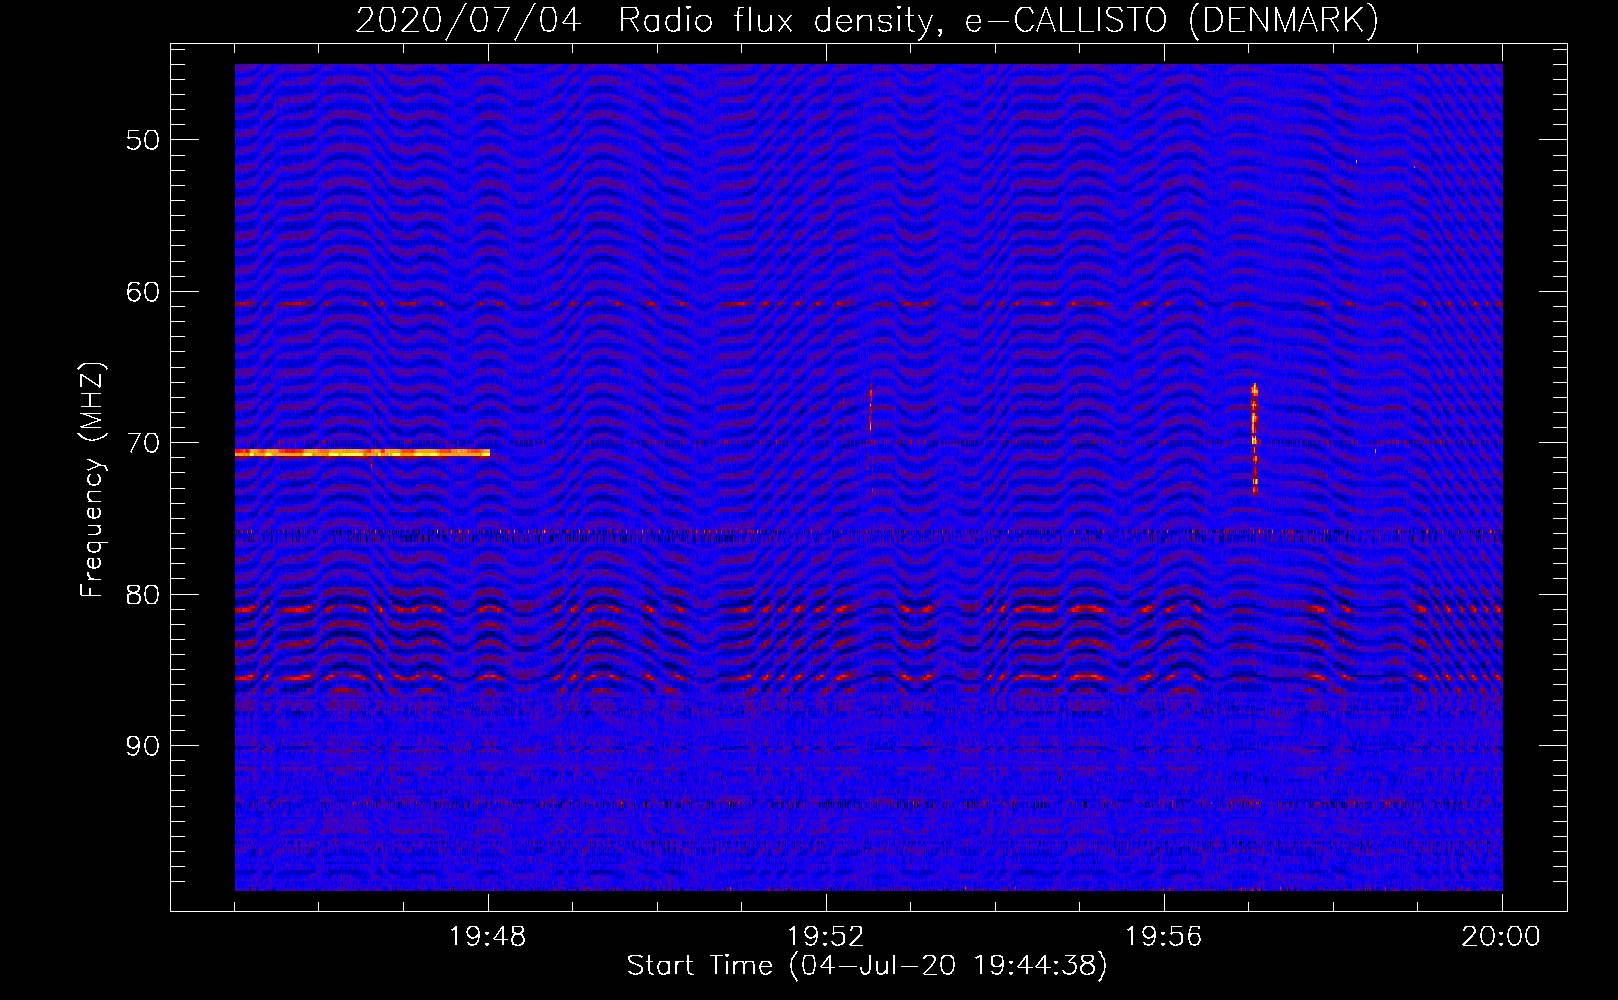The width and height of the screenshot is (1618, 1000).
Task: Click the bright yellow horizontal band near 71 MHz
Action: pyautogui.click(x=362, y=453)
